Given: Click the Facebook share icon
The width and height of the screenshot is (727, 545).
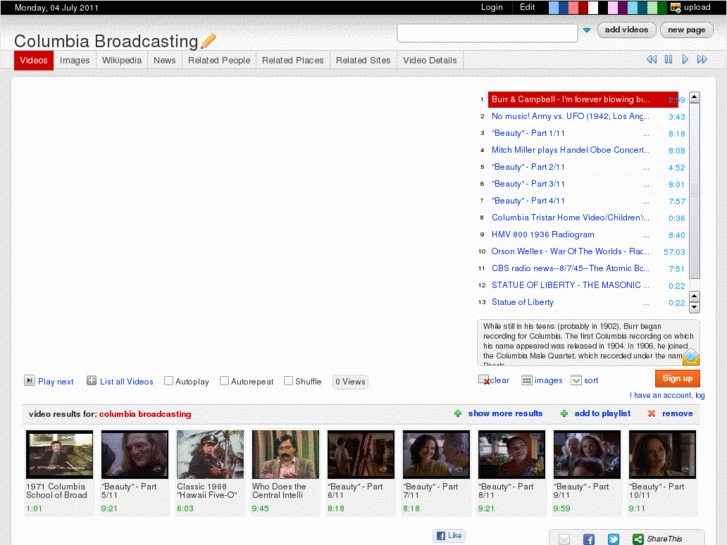Looking at the screenshot, I should pyautogui.click(x=589, y=539).
